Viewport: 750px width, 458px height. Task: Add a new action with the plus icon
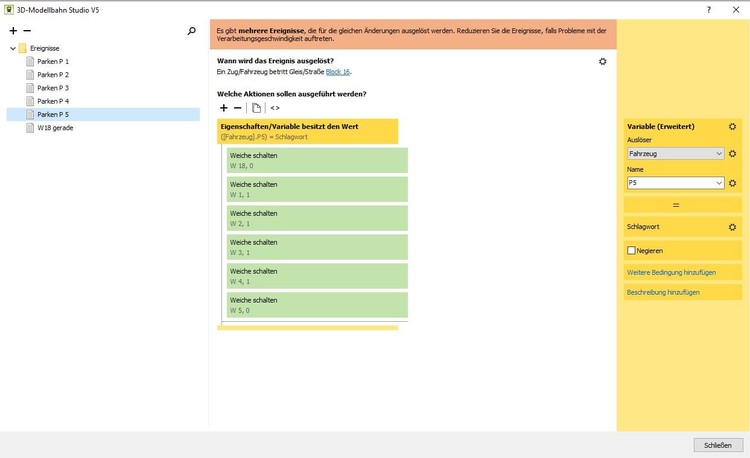click(x=224, y=108)
